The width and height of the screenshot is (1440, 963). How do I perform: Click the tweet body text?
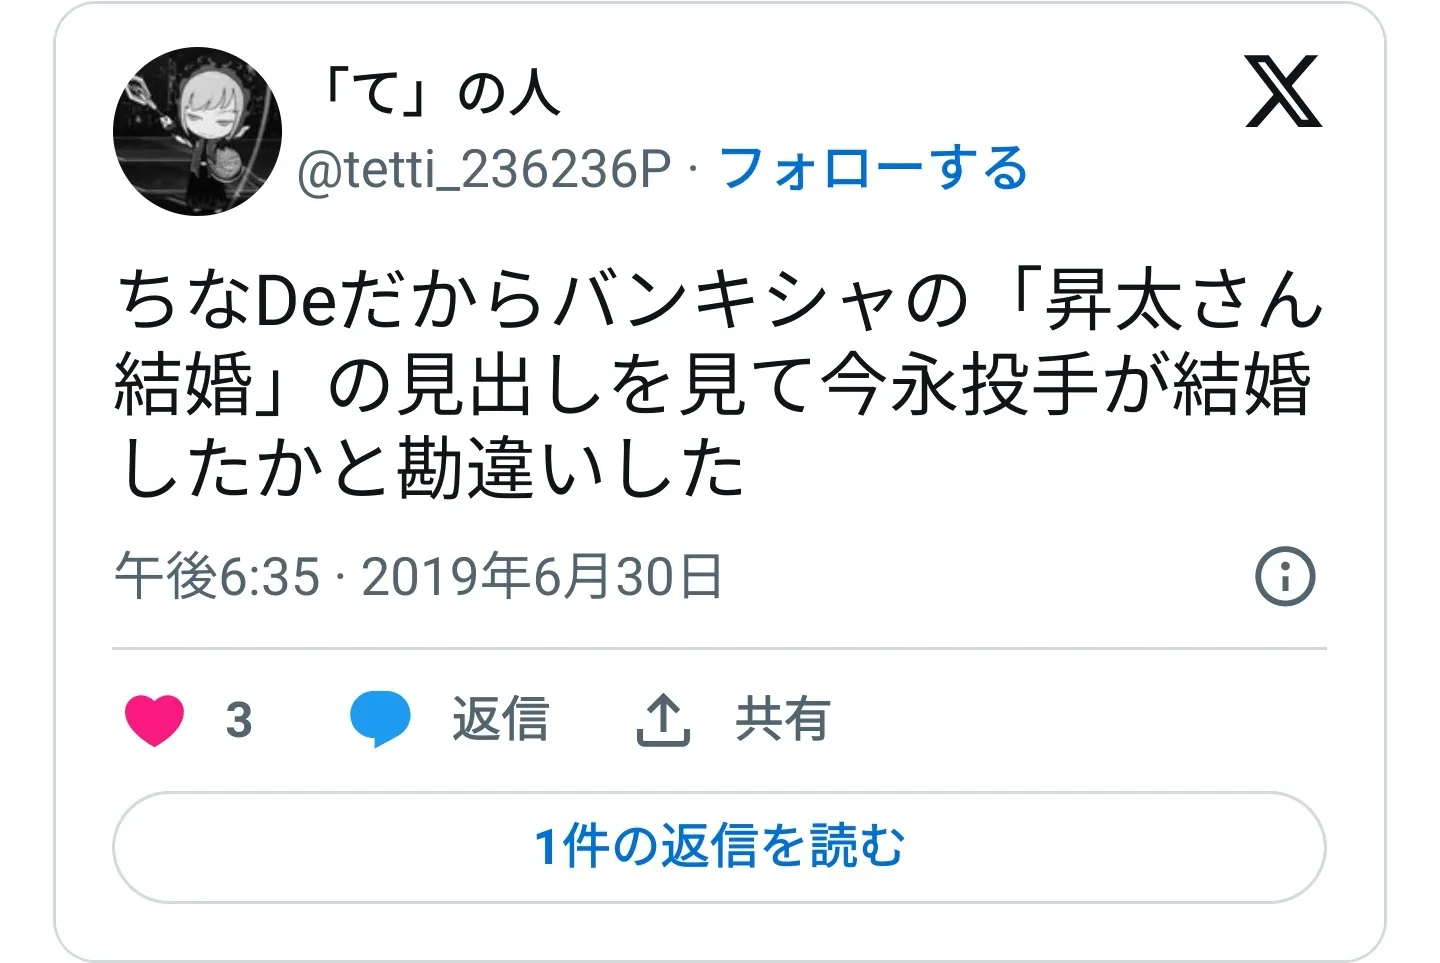(x=719, y=384)
